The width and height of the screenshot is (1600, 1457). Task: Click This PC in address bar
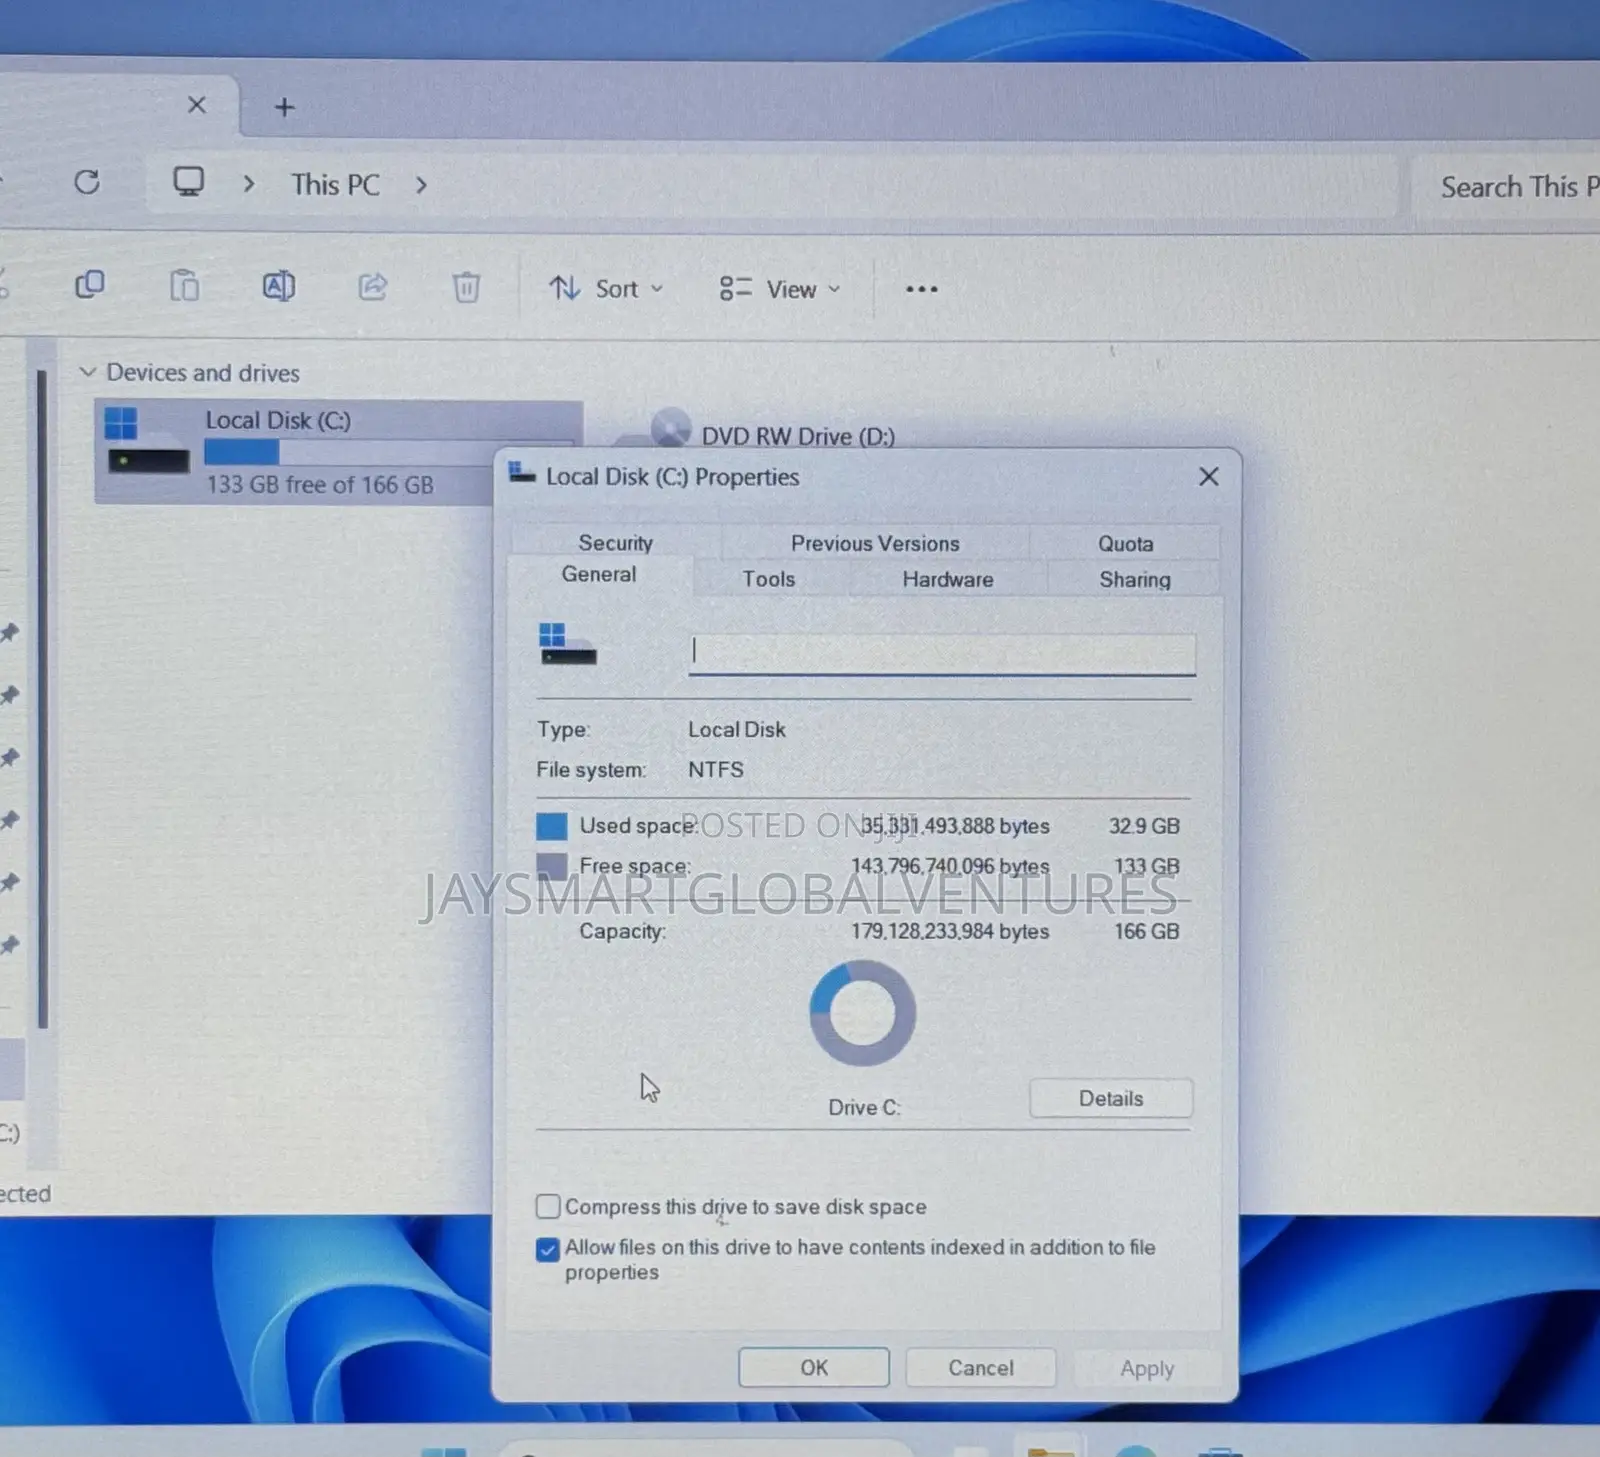pyautogui.click(x=335, y=185)
